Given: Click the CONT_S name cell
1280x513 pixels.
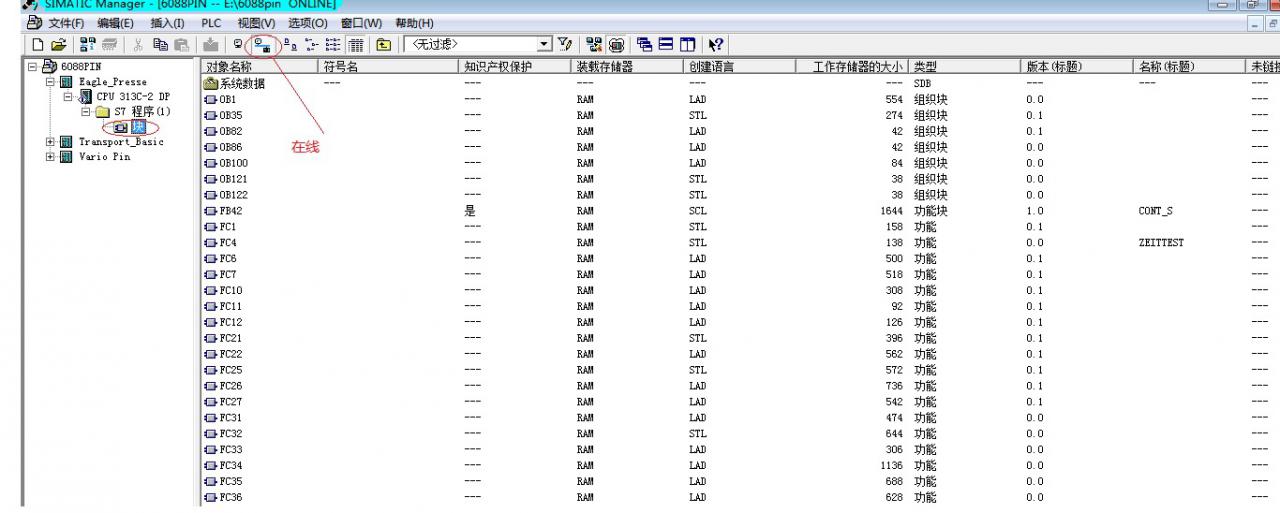Looking at the screenshot, I should [1157, 211].
